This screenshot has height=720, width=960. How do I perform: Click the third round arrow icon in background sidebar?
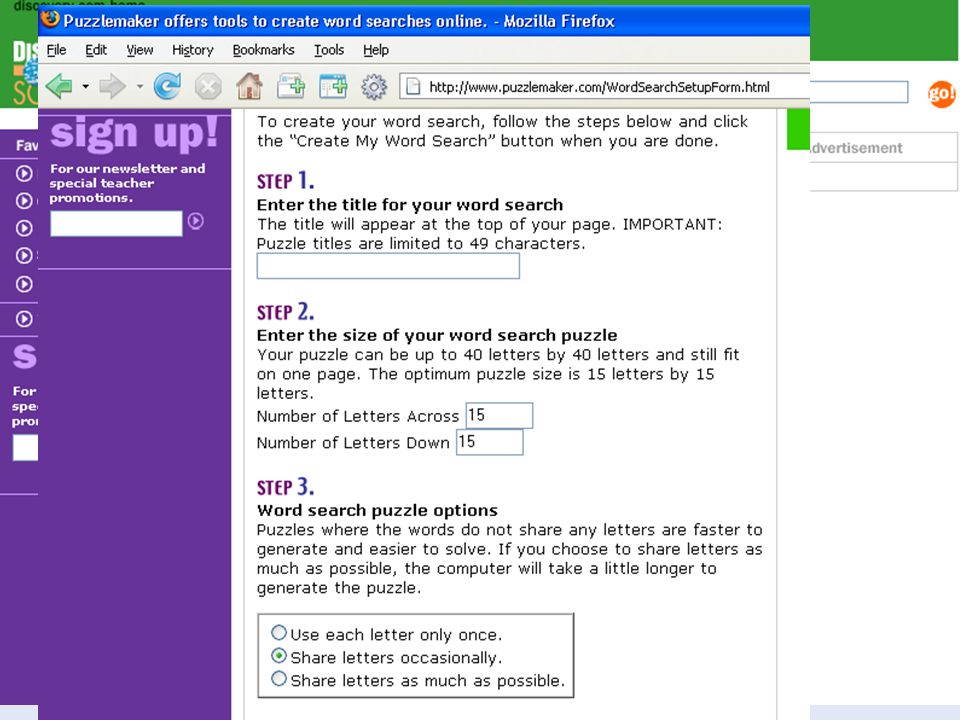pyautogui.click(x=24, y=228)
